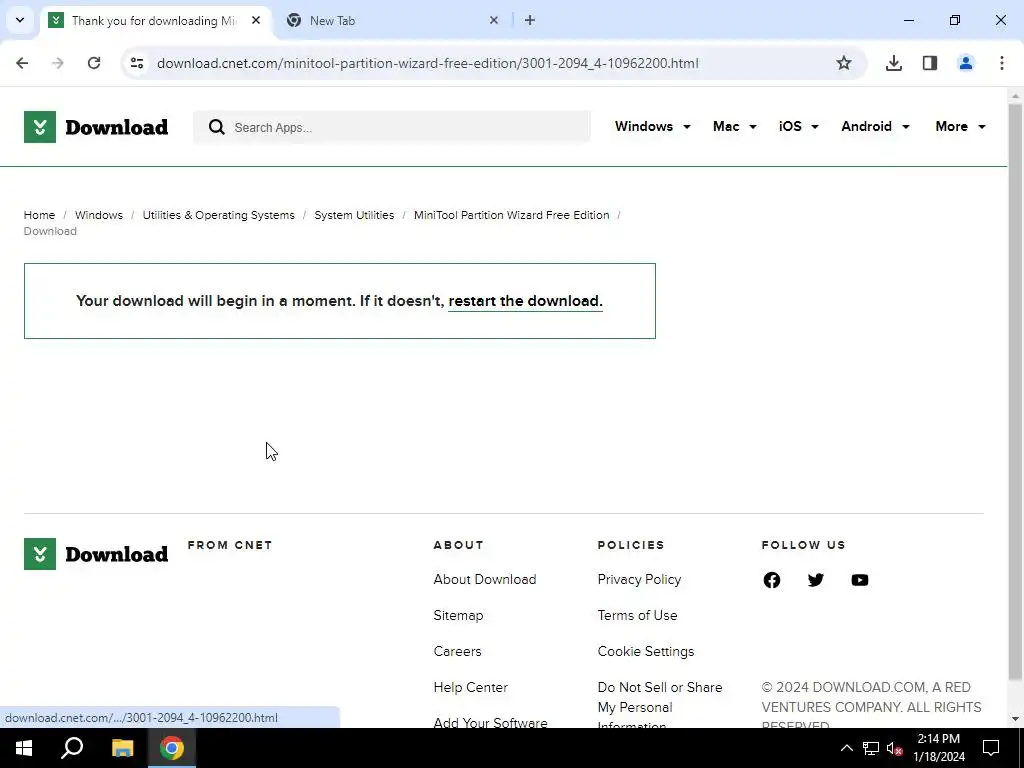Open MiniTool Partition Wizard Free Edition breadcrumb

tap(511, 215)
